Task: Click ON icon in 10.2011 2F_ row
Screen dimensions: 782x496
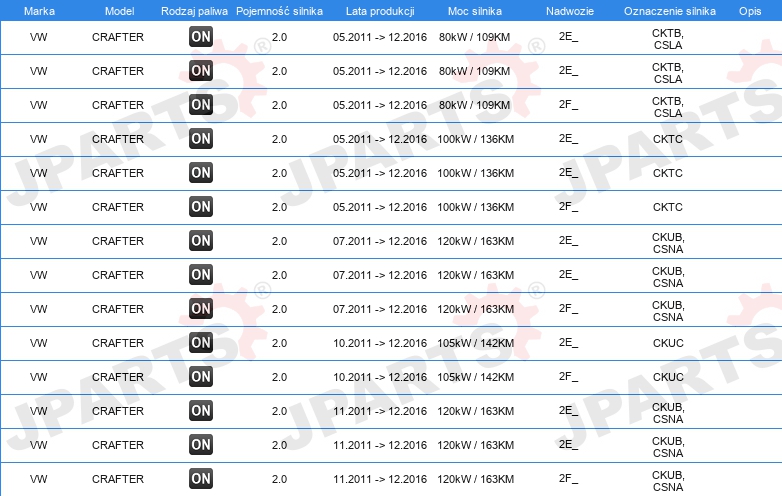Action: [201, 376]
